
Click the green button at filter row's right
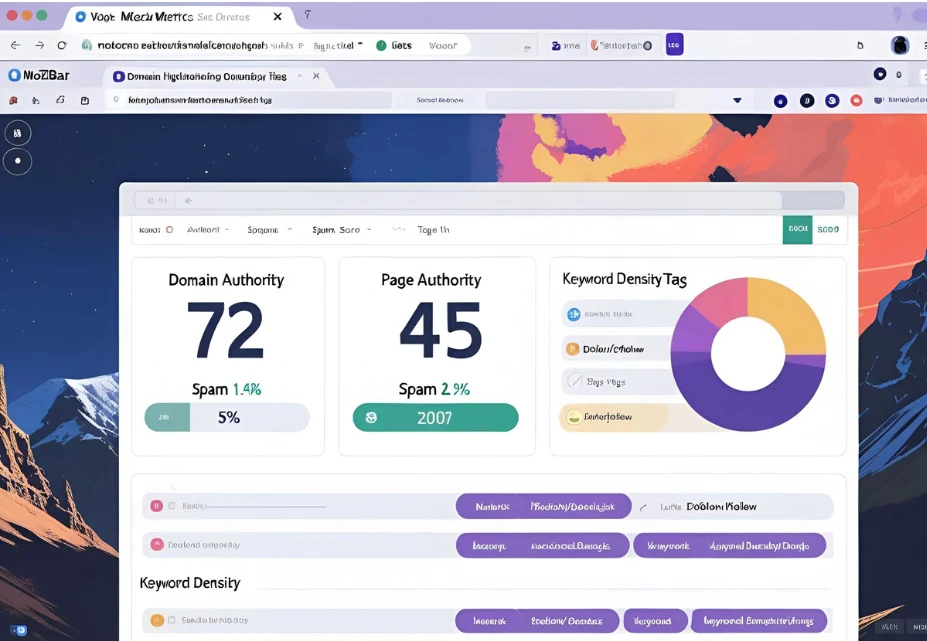tap(797, 229)
